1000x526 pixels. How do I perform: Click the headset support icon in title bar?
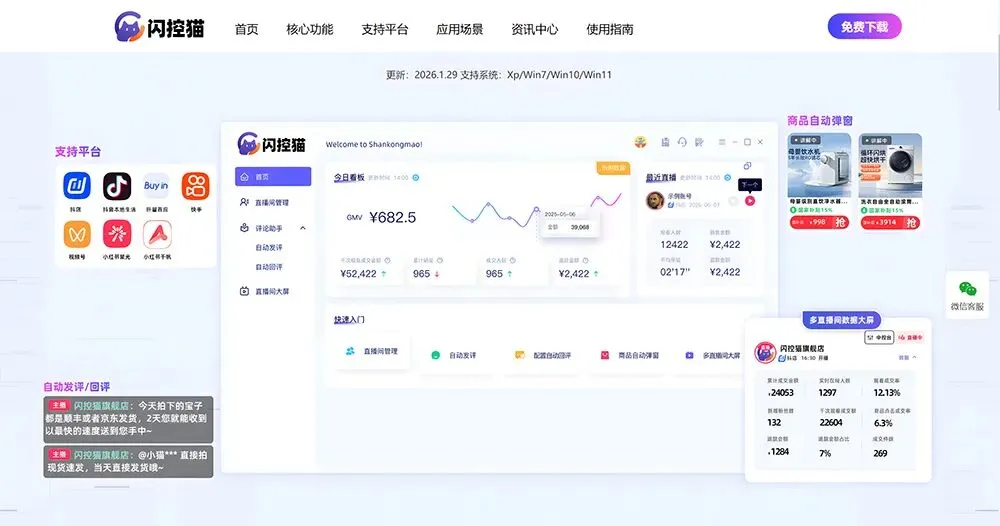[x=682, y=142]
